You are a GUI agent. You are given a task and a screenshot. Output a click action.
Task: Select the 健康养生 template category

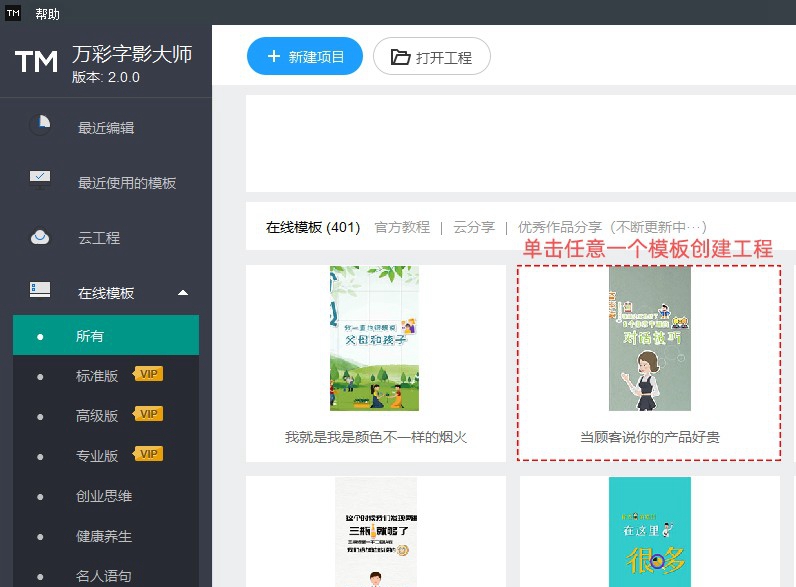pos(106,536)
